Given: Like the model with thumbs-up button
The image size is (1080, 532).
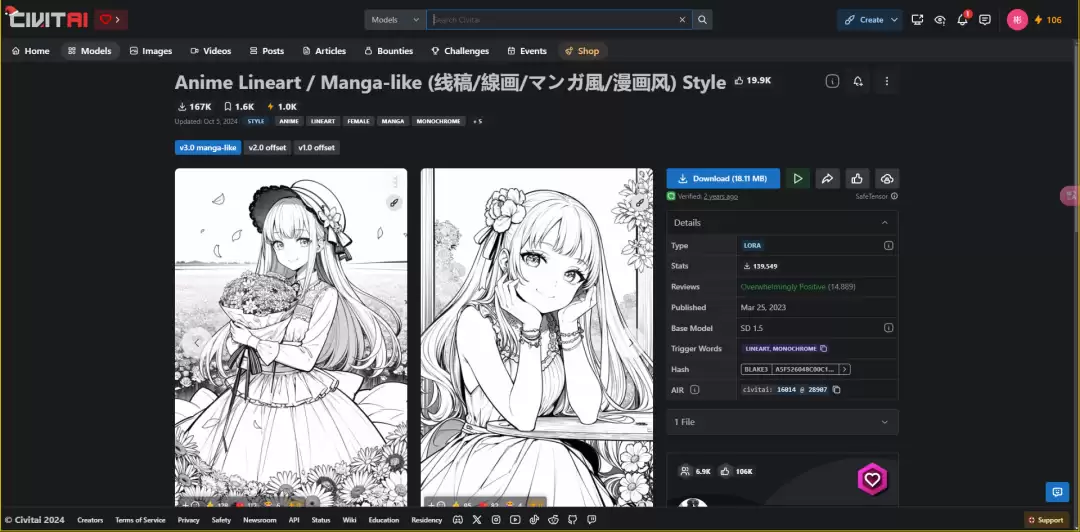Looking at the screenshot, I should pyautogui.click(x=857, y=179).
